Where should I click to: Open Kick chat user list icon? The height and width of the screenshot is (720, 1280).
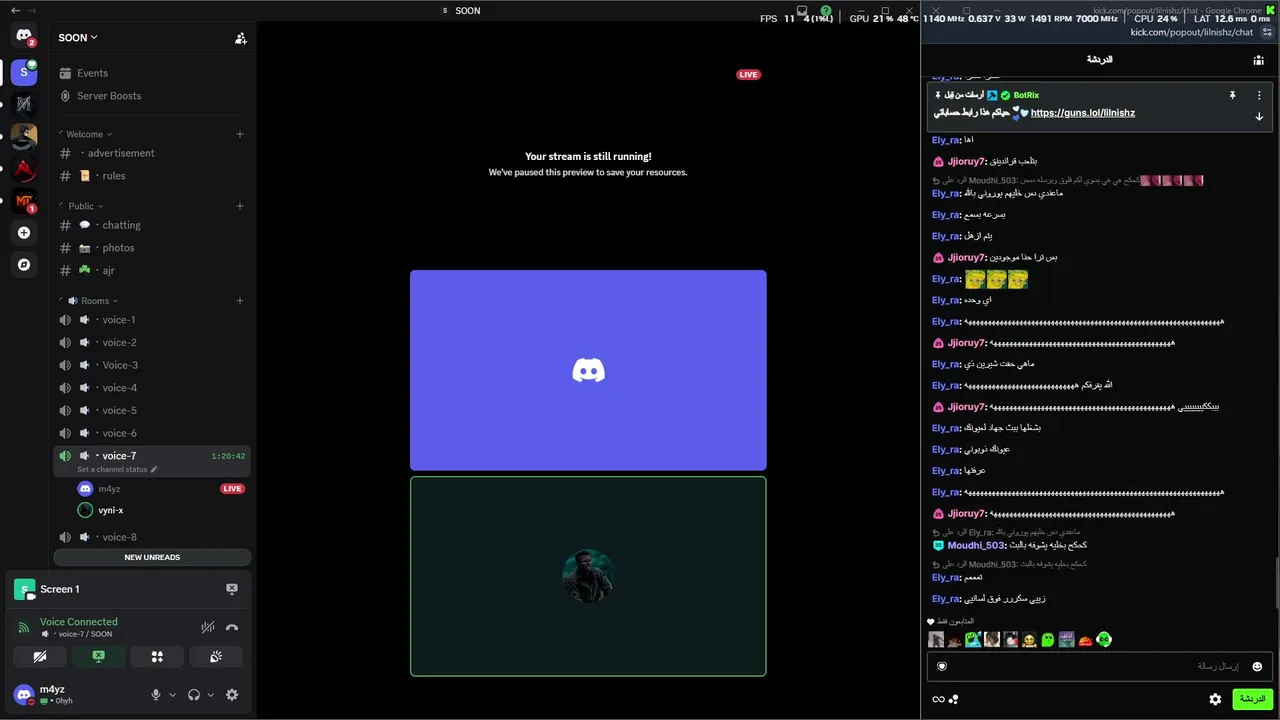tap(1258, 60)
